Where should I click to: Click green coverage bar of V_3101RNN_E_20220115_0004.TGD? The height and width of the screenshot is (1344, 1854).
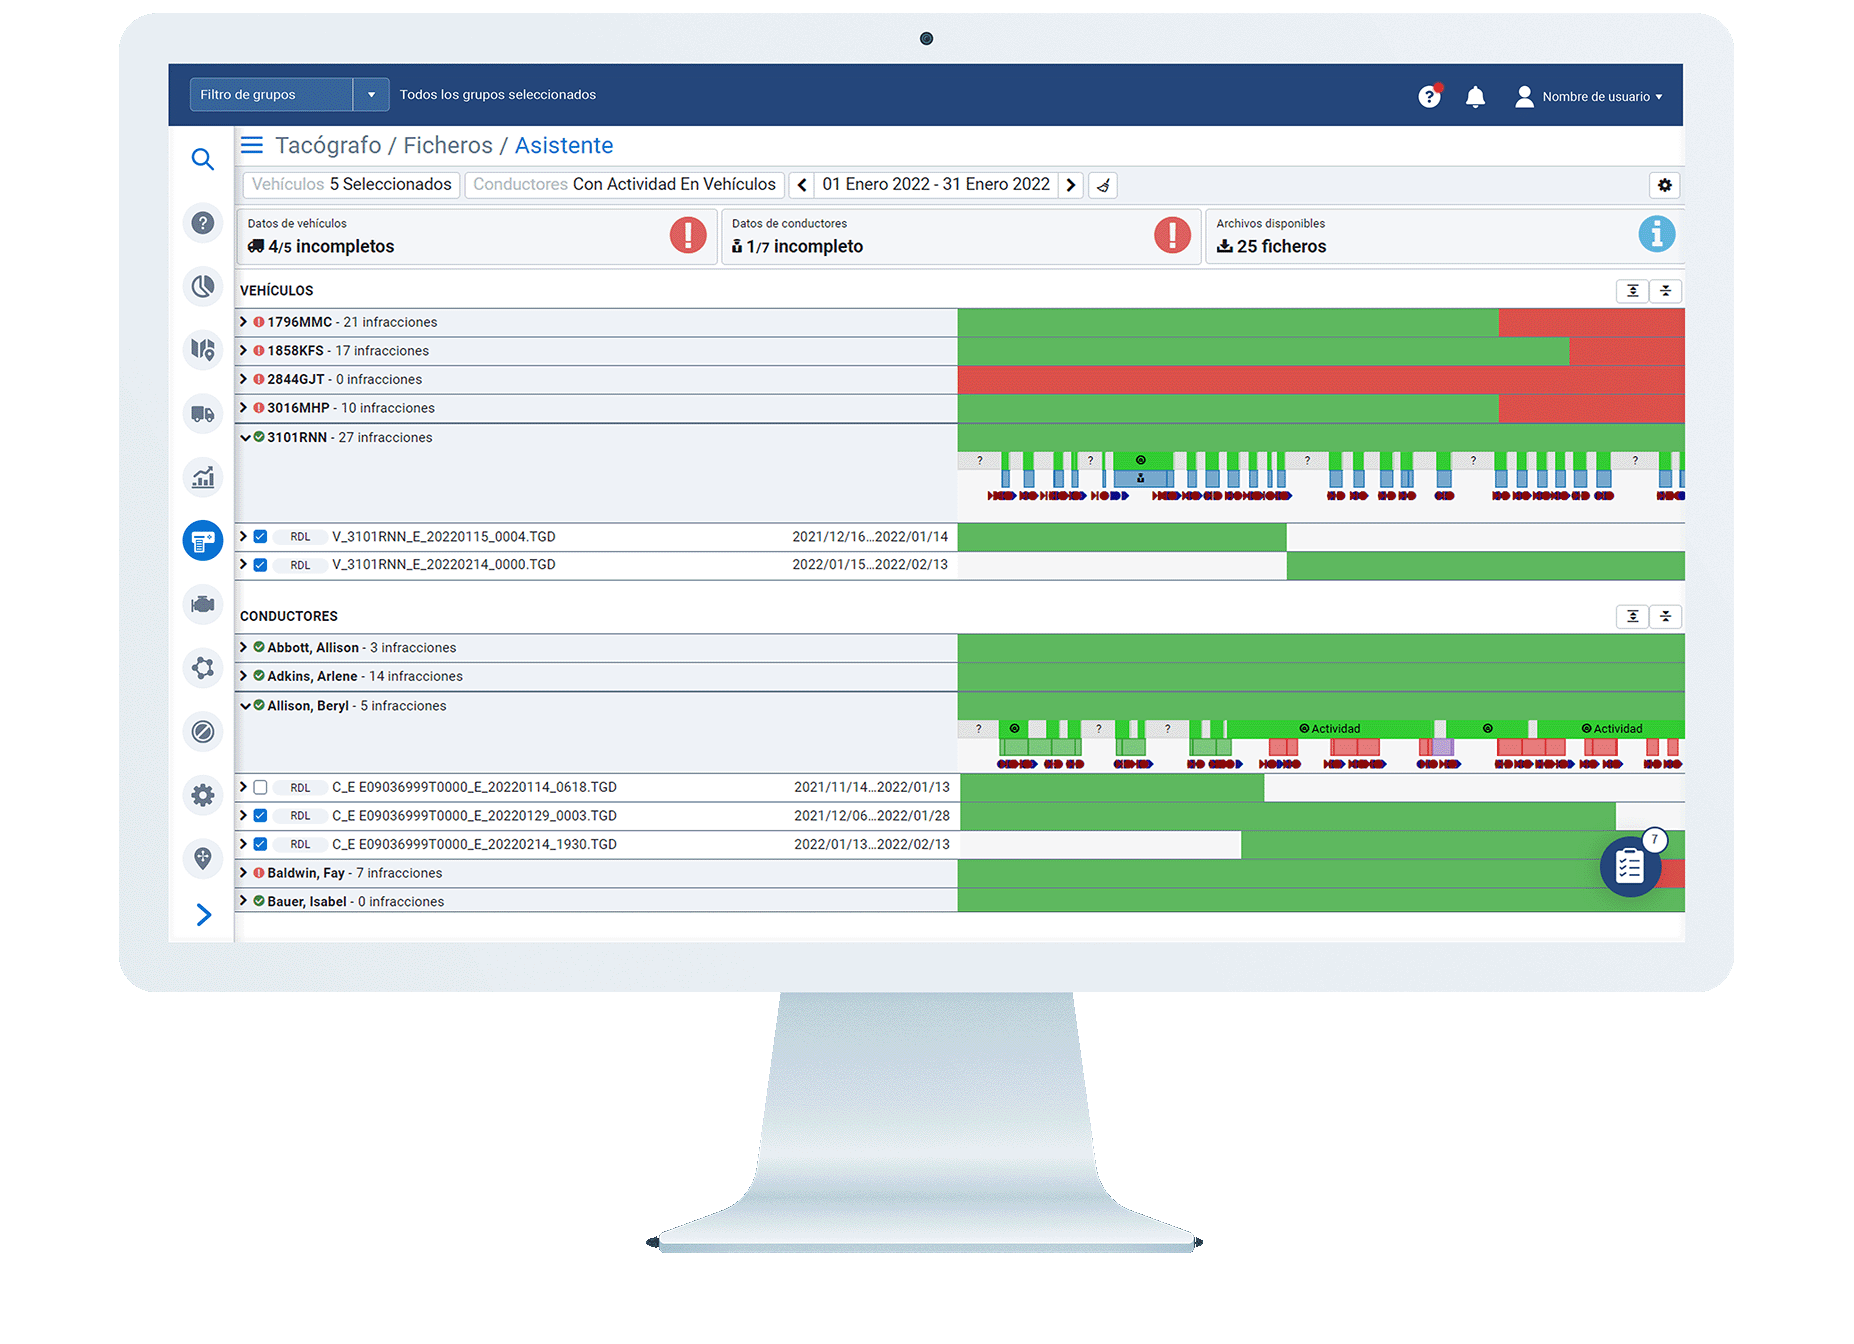pos(1122,537)
